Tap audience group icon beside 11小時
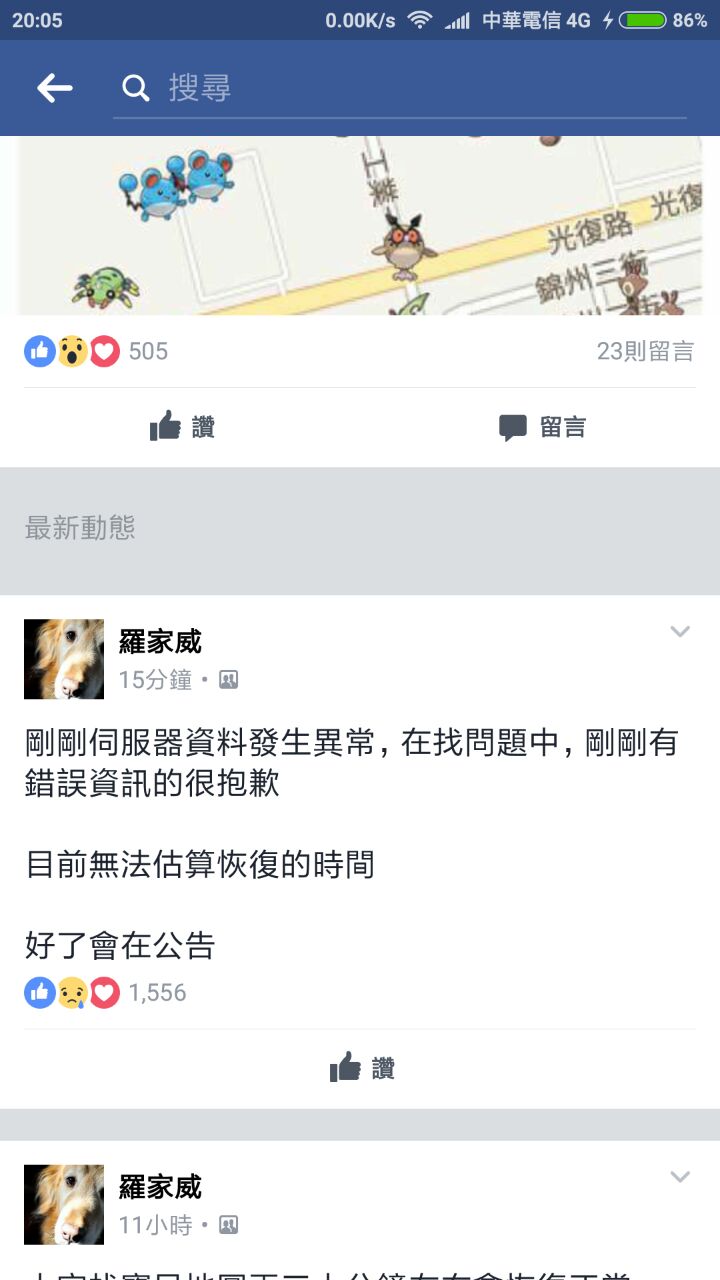 228,1225
